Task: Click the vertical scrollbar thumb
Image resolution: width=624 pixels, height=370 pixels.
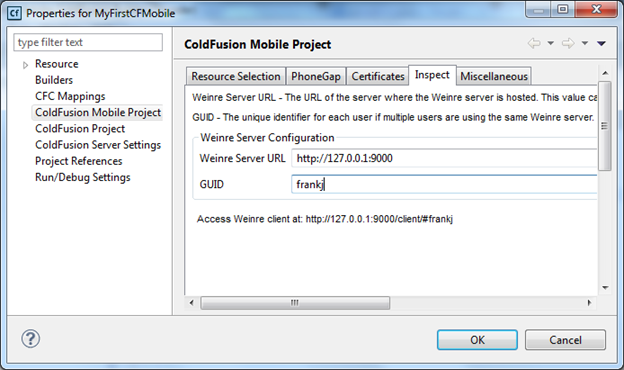Action: [604, 126]
